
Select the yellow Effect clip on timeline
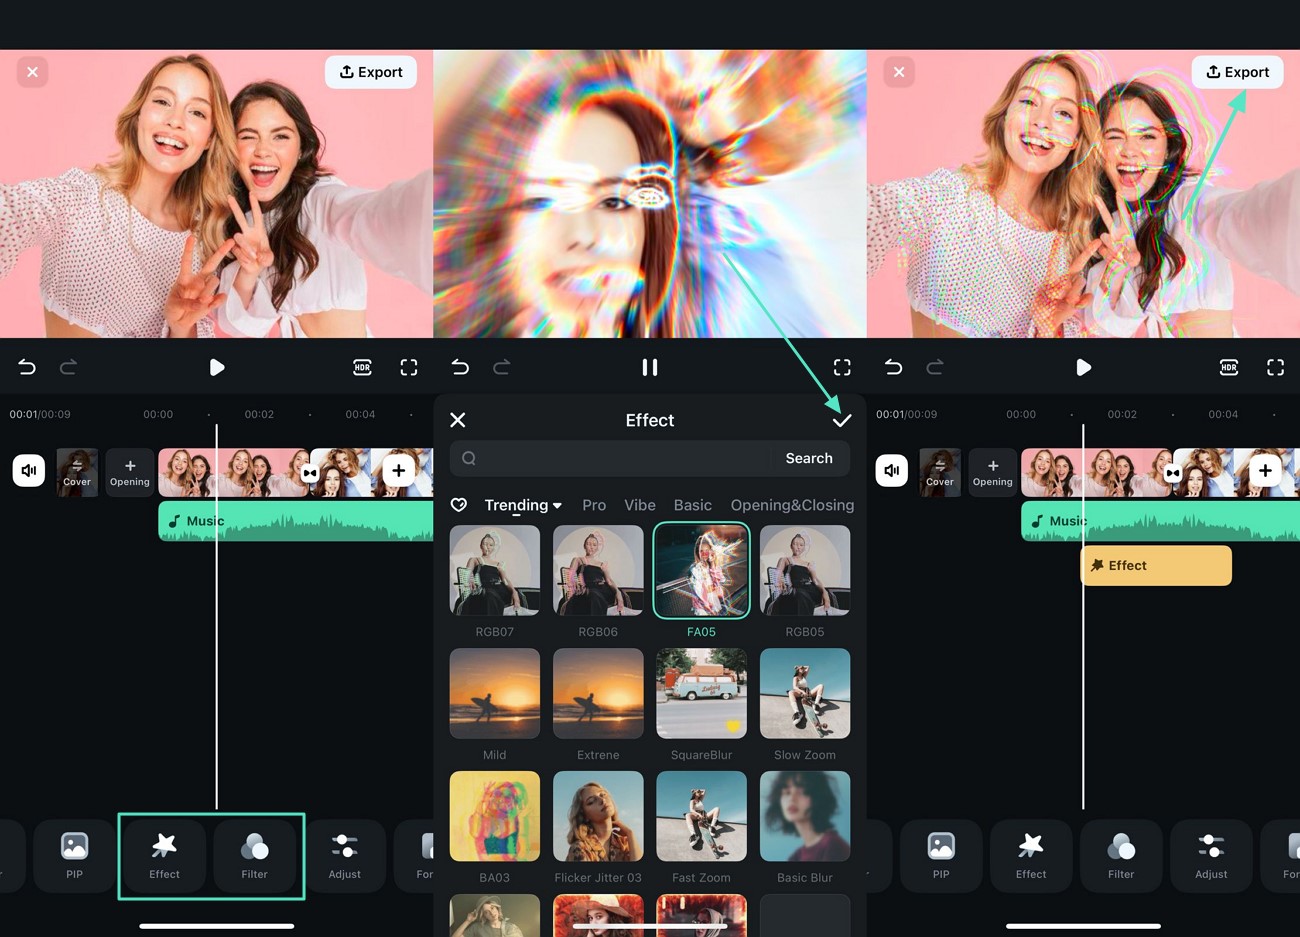(1156, 565)
